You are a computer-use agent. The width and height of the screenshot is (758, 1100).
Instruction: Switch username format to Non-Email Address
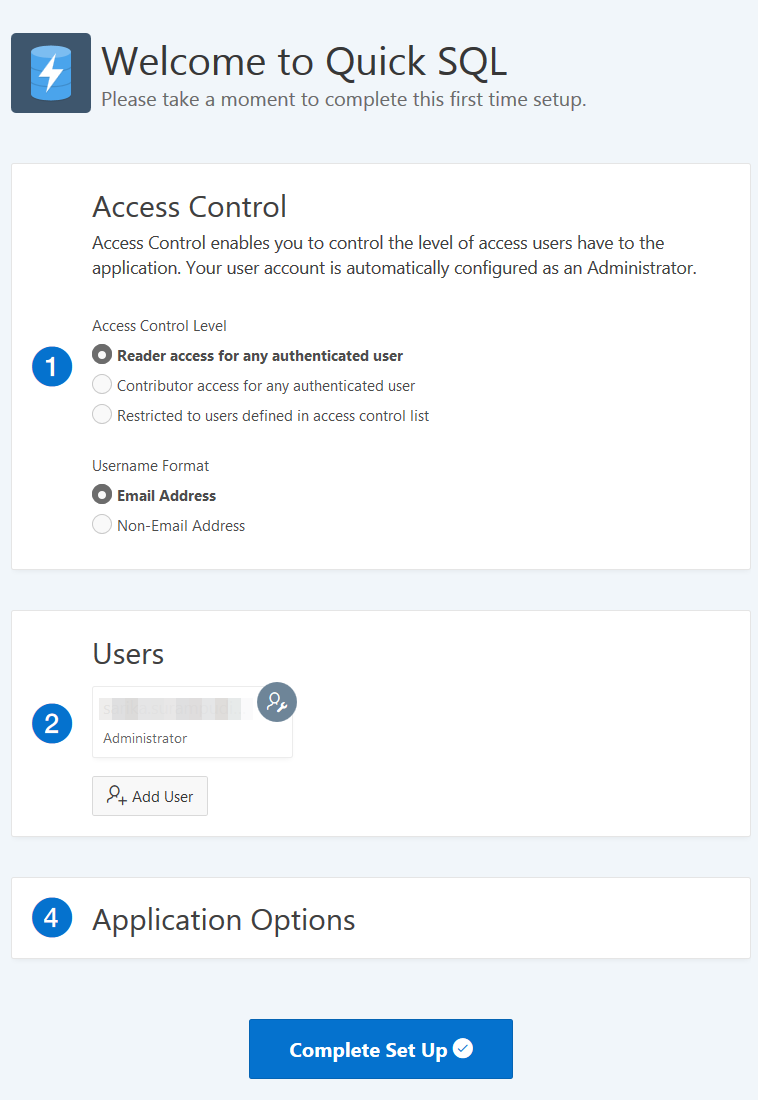(102, 525)
